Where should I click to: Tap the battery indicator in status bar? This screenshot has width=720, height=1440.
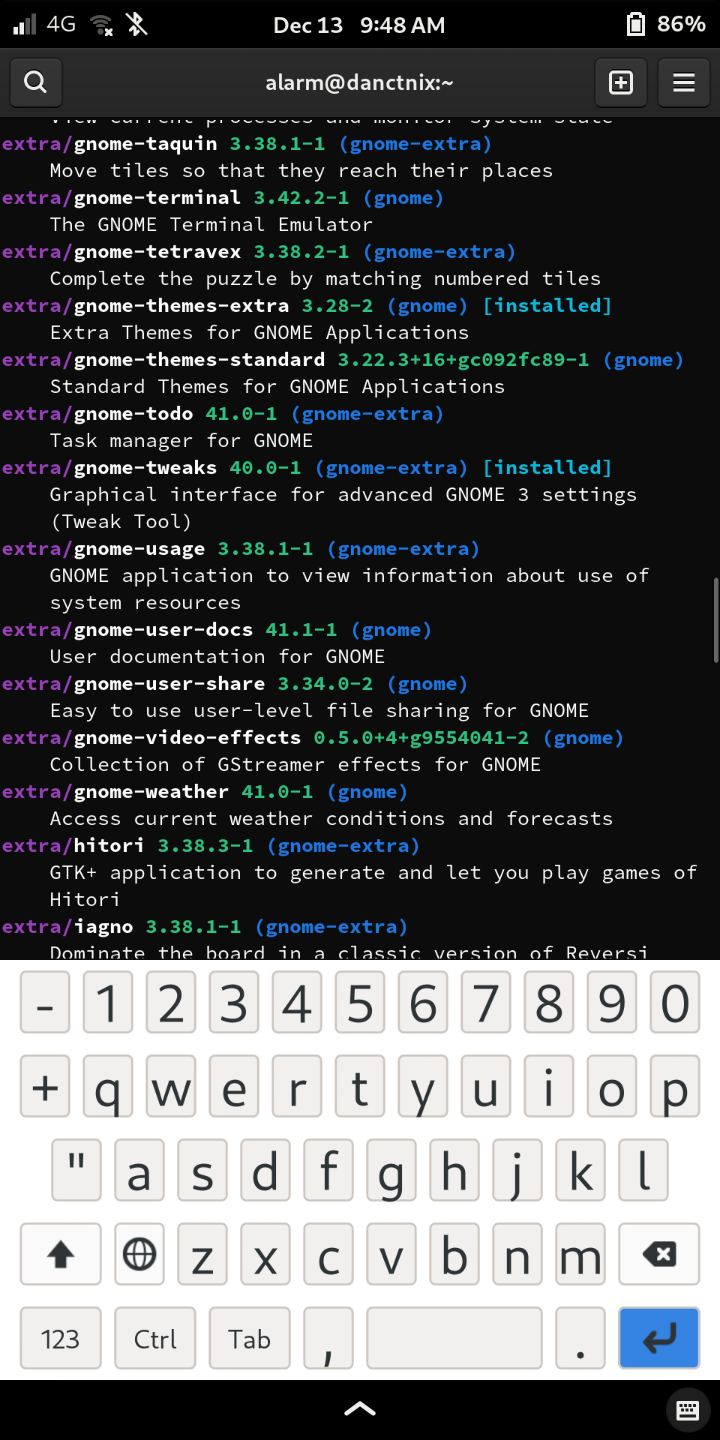pyautogui.click(x=666, y=24)
